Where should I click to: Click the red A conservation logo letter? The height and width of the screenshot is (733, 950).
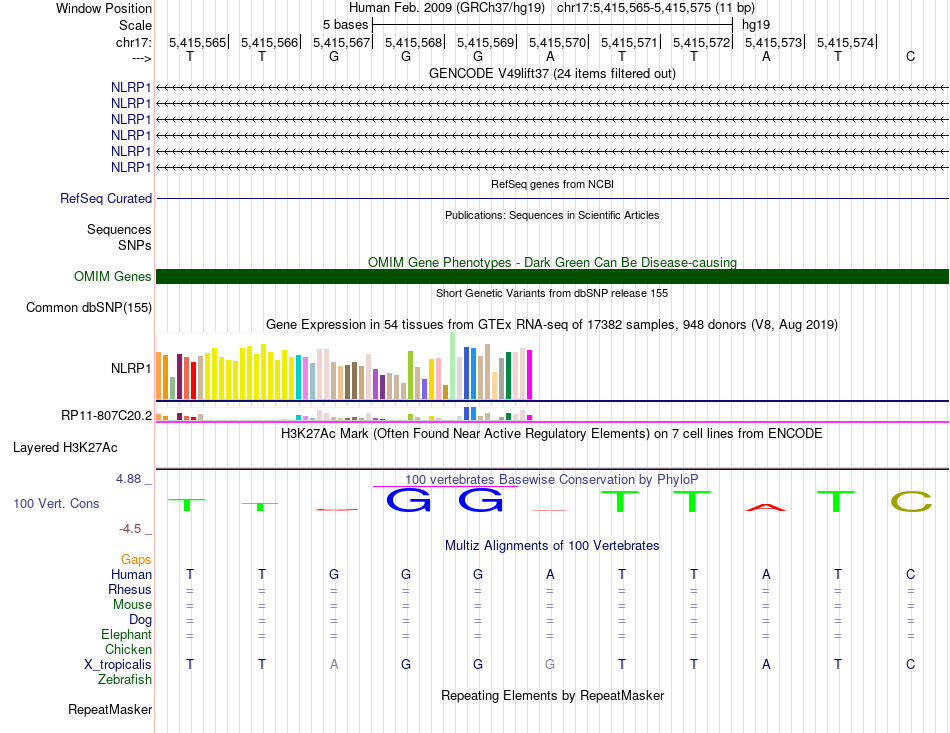(x=766, y=507)
